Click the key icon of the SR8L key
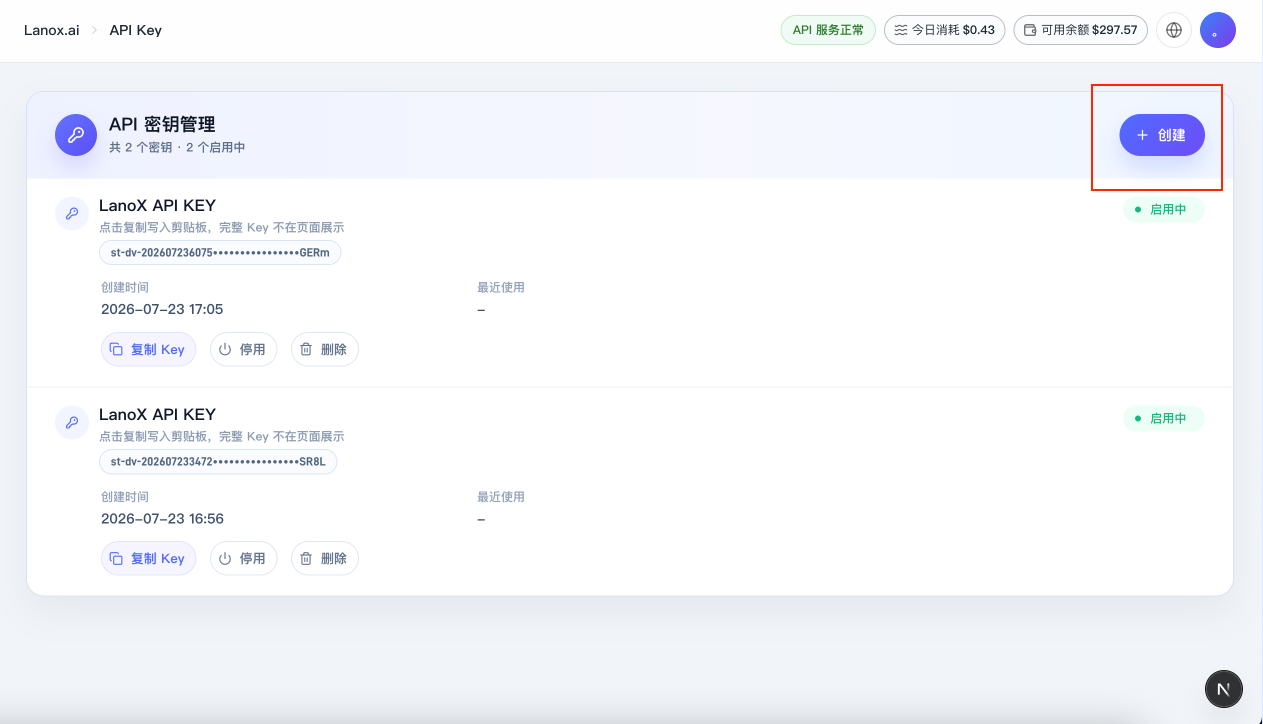Screen dimensions: 1263x724 click(x=72, y=422)
